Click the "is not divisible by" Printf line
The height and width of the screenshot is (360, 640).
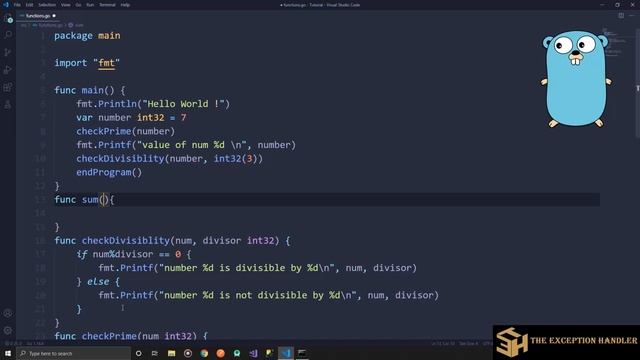pos(269,295)
